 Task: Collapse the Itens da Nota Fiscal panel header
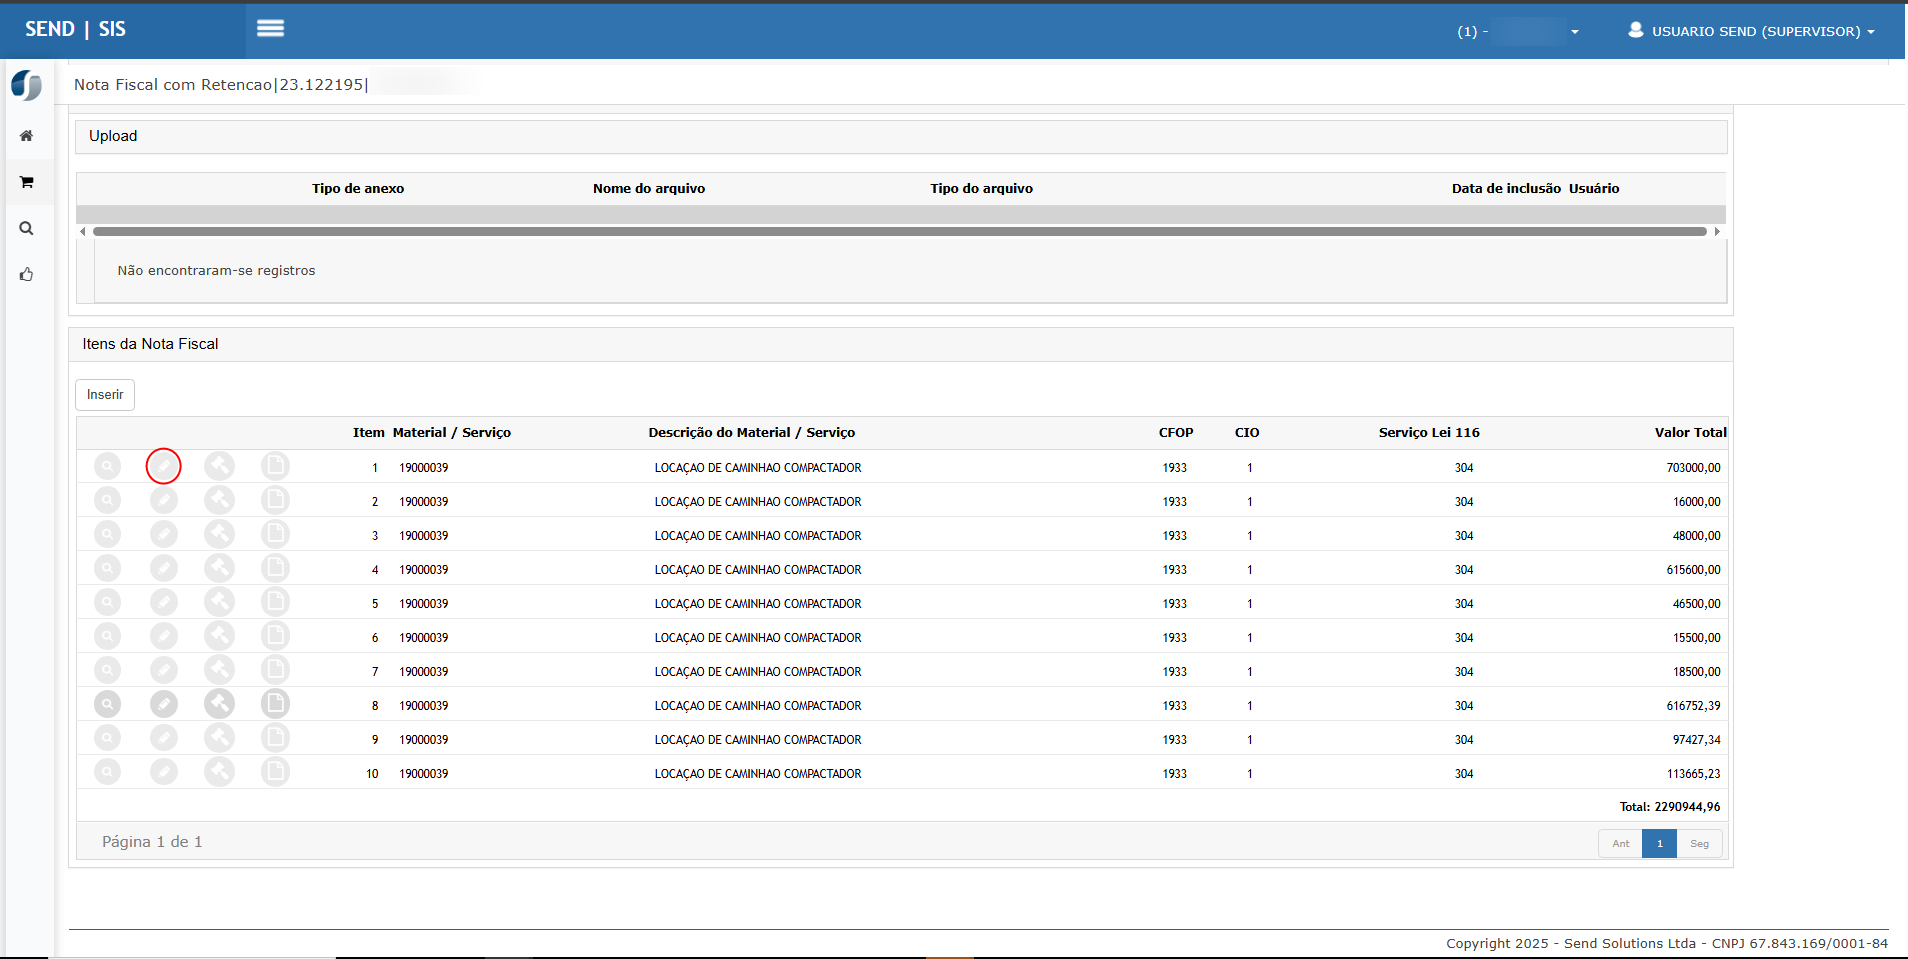(150, 344)
